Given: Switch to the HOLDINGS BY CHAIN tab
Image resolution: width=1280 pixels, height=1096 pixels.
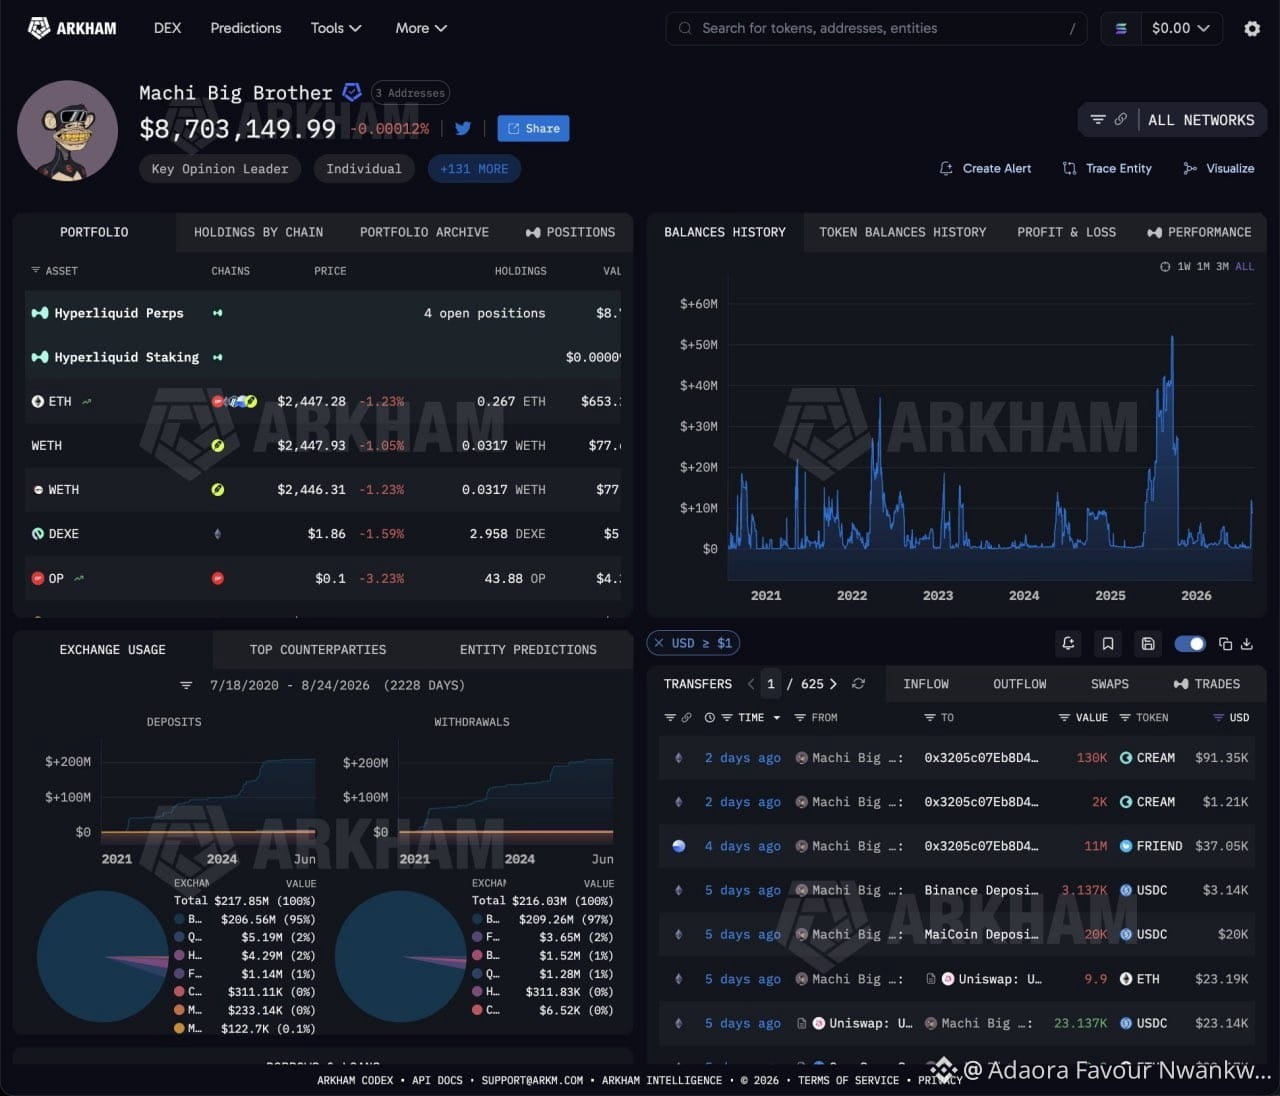Looking at the screenshot, I should (x=258, y=232).
